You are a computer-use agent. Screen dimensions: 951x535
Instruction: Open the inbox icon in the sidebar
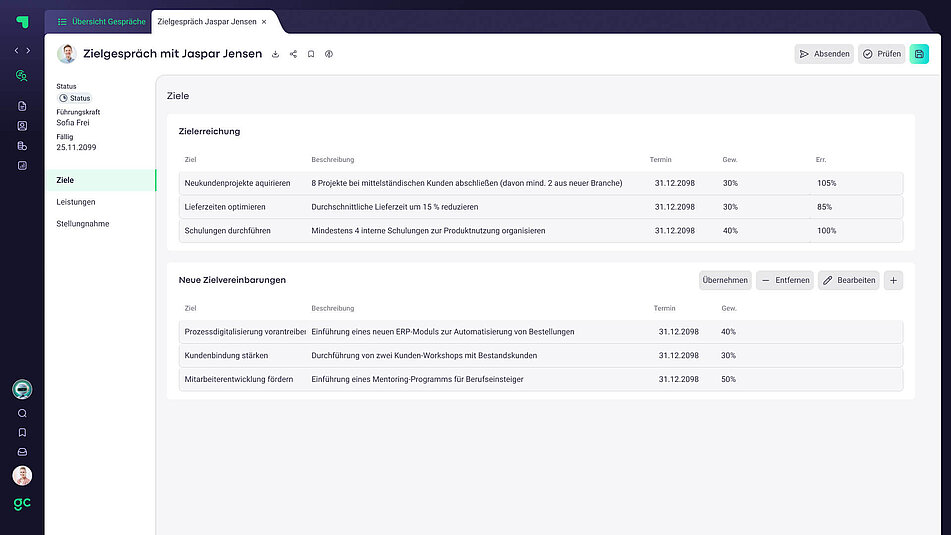pyautogui.click(x=22, y=452)
